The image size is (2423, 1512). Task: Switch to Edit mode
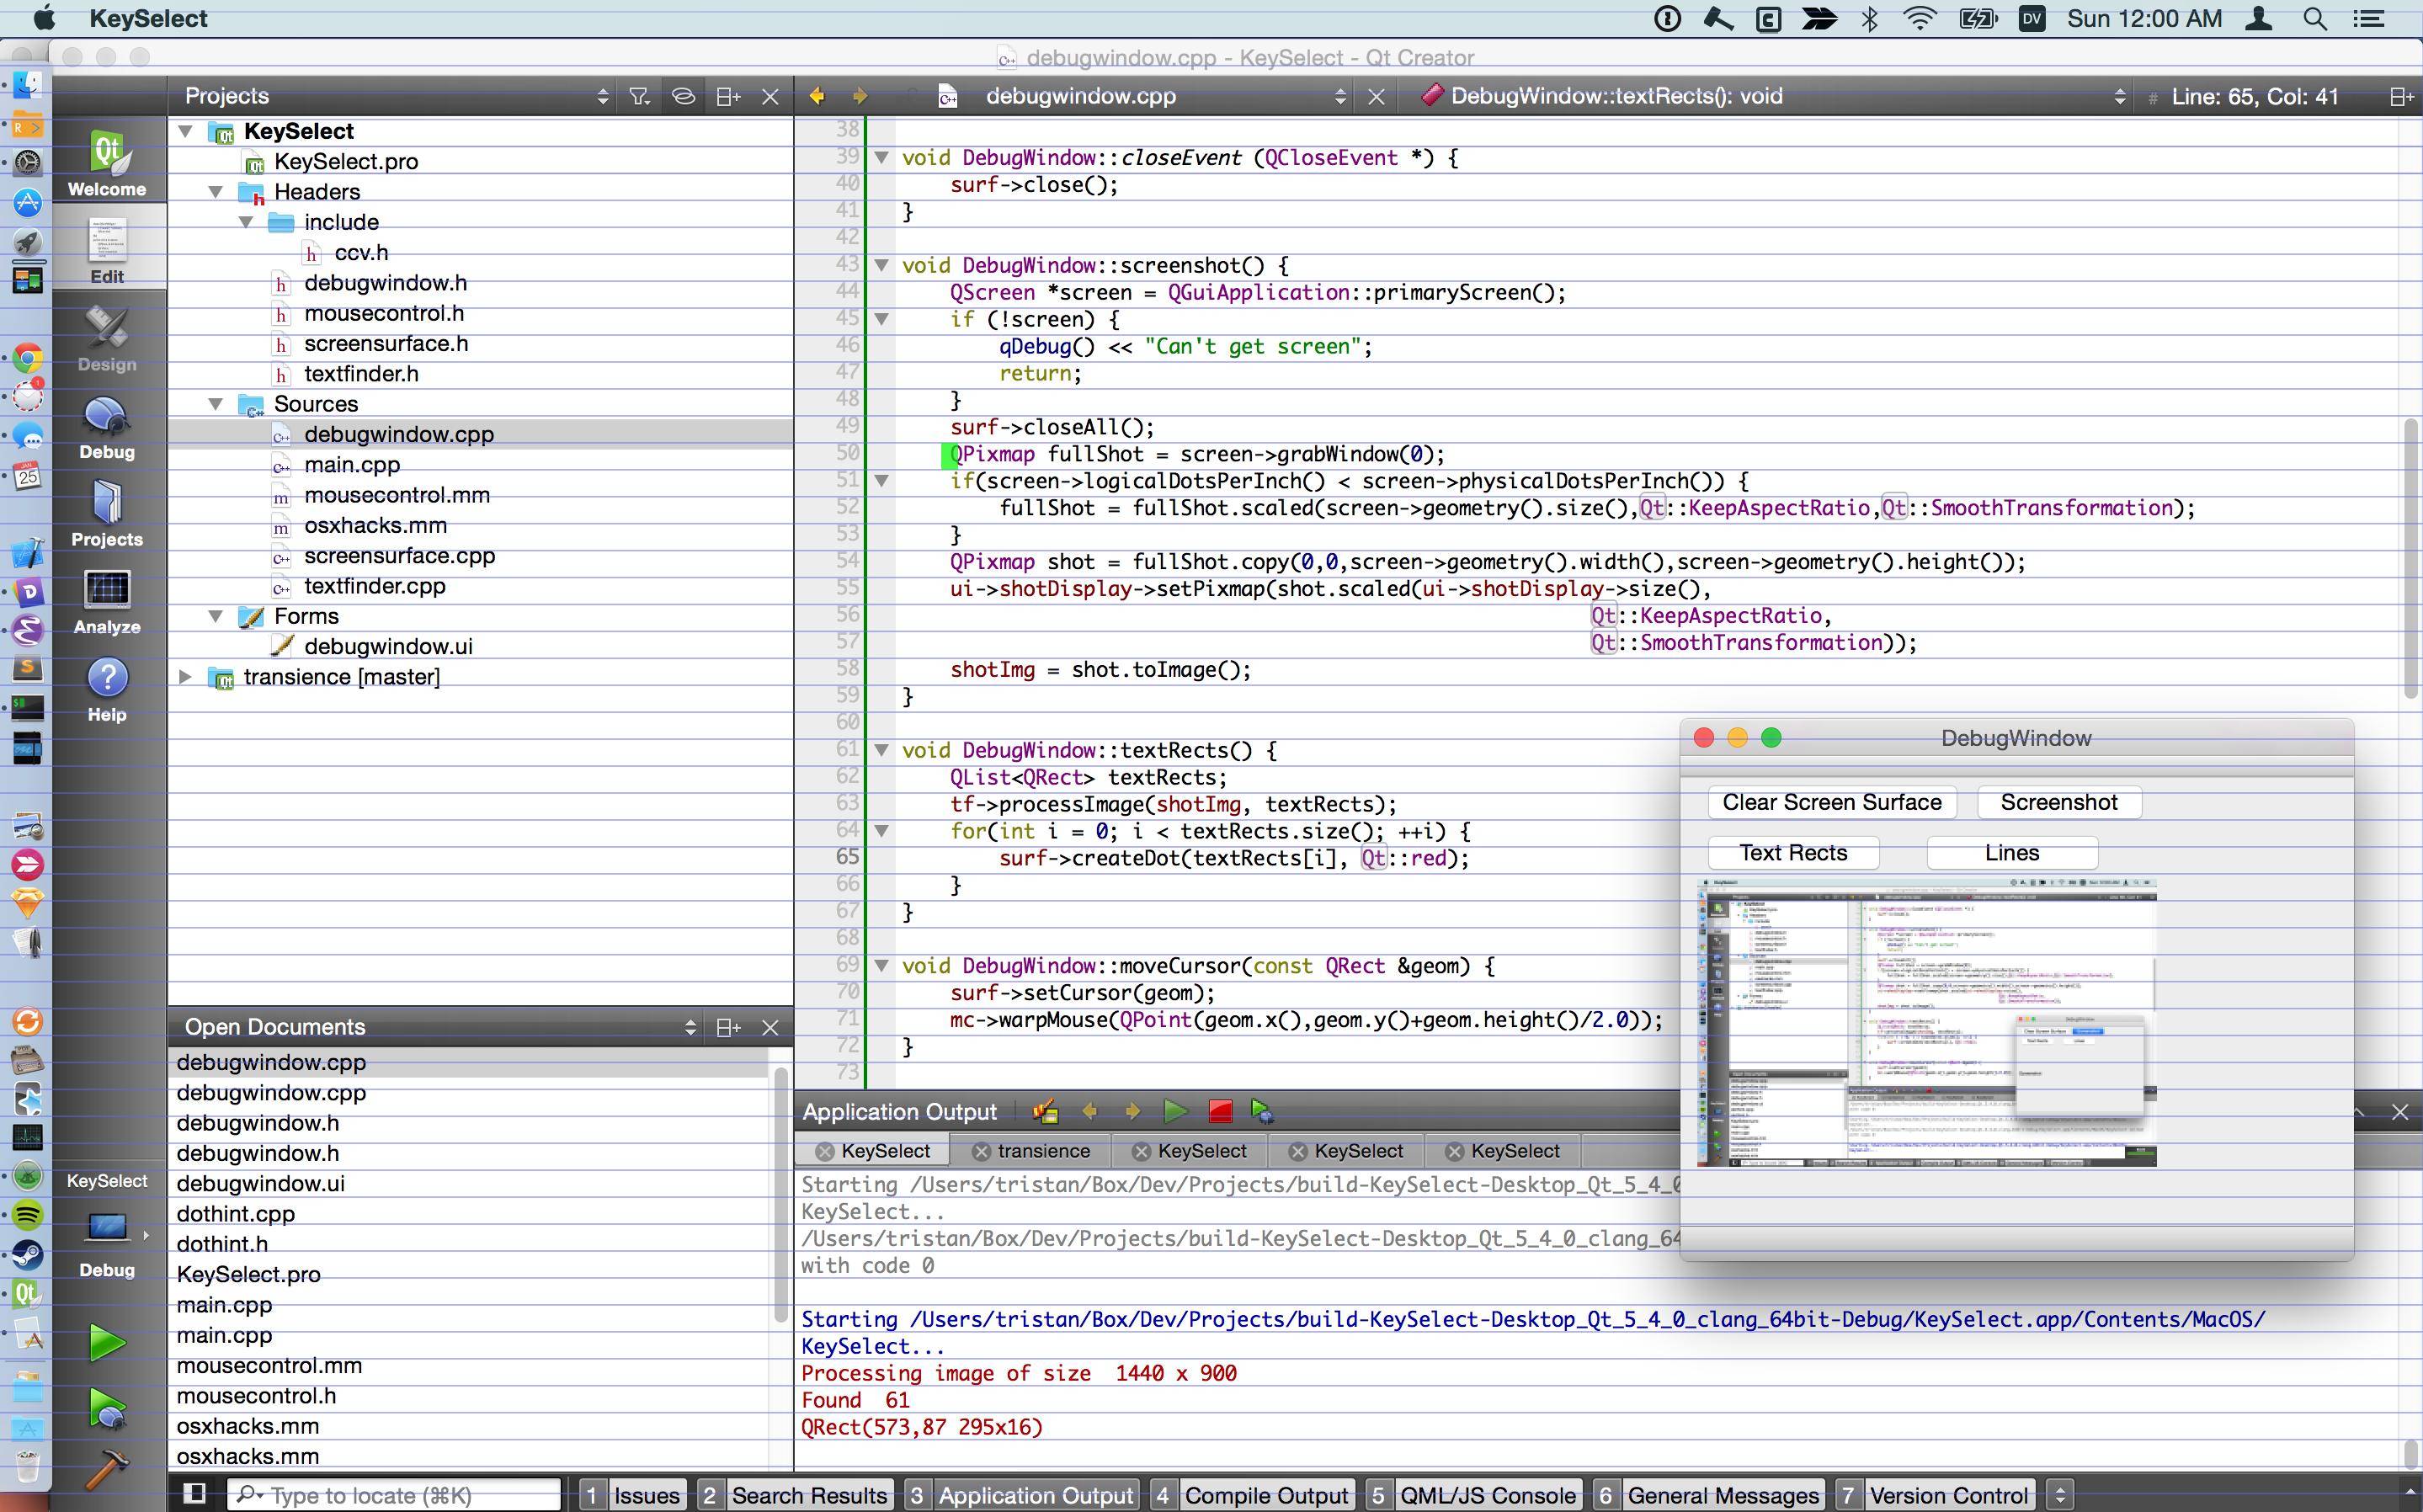pyautogui.click(x=107, y=250)
